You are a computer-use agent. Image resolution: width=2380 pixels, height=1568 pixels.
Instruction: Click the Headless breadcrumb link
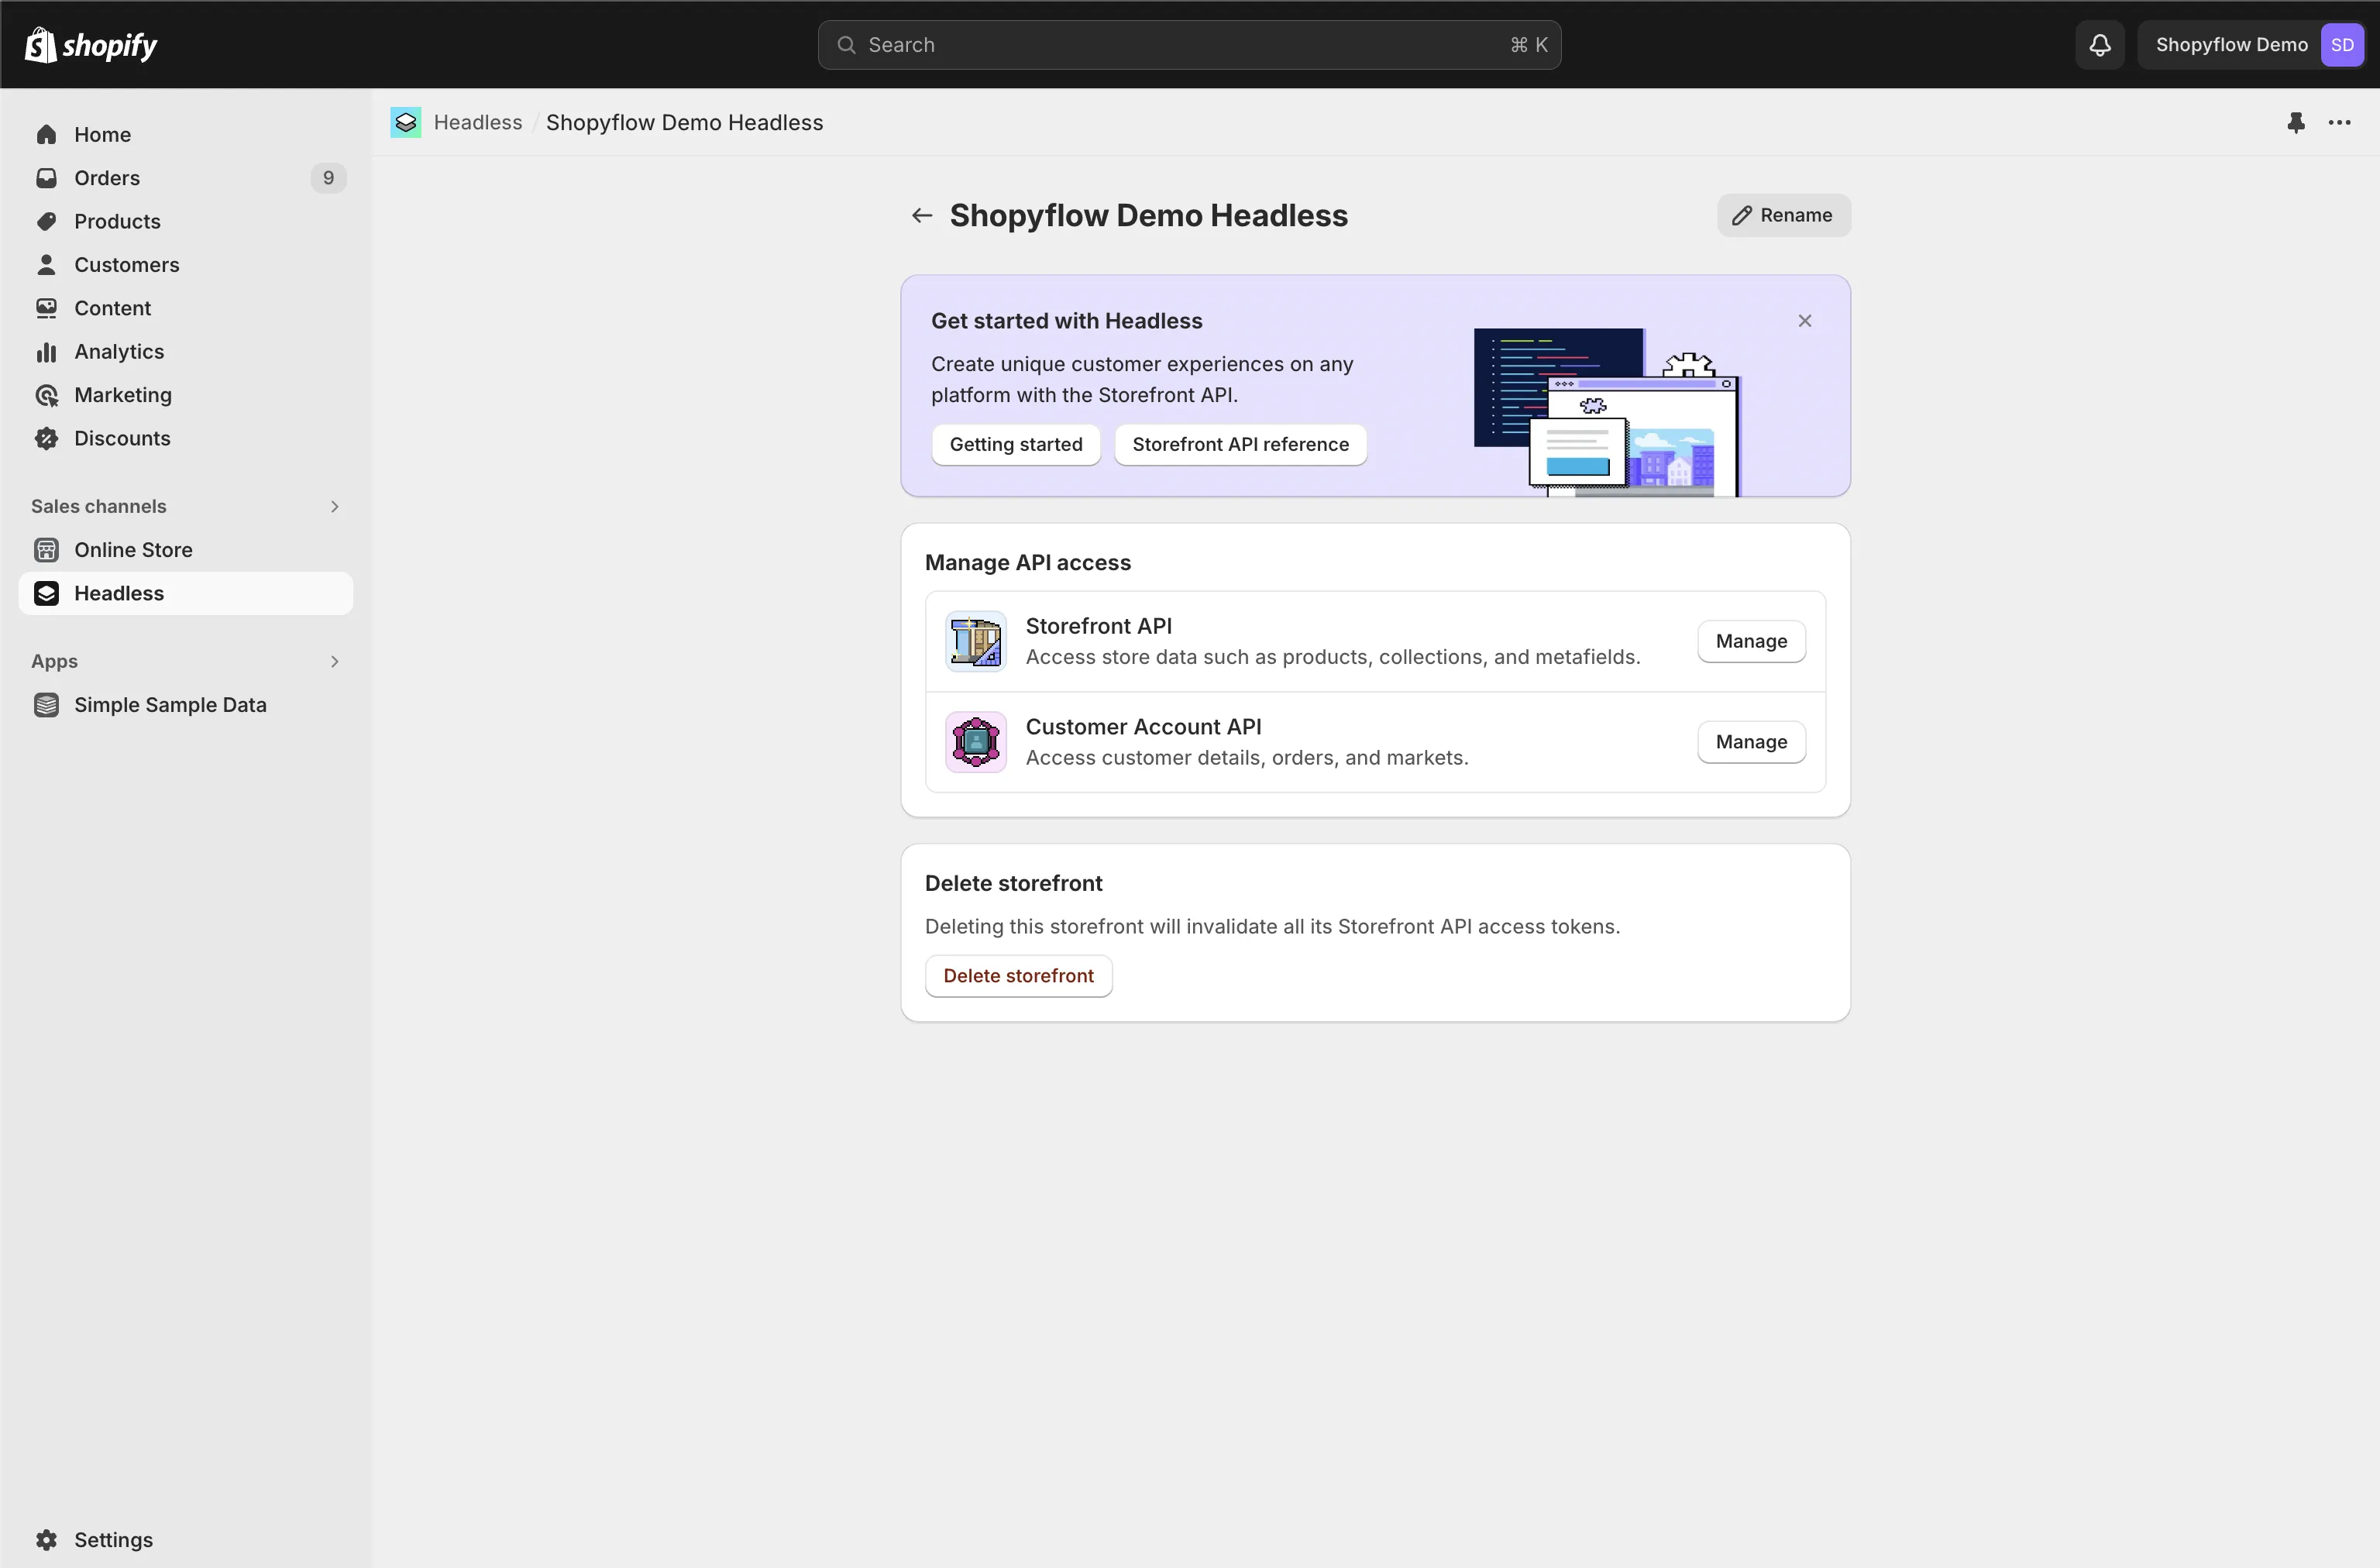[x=478, y=122]
